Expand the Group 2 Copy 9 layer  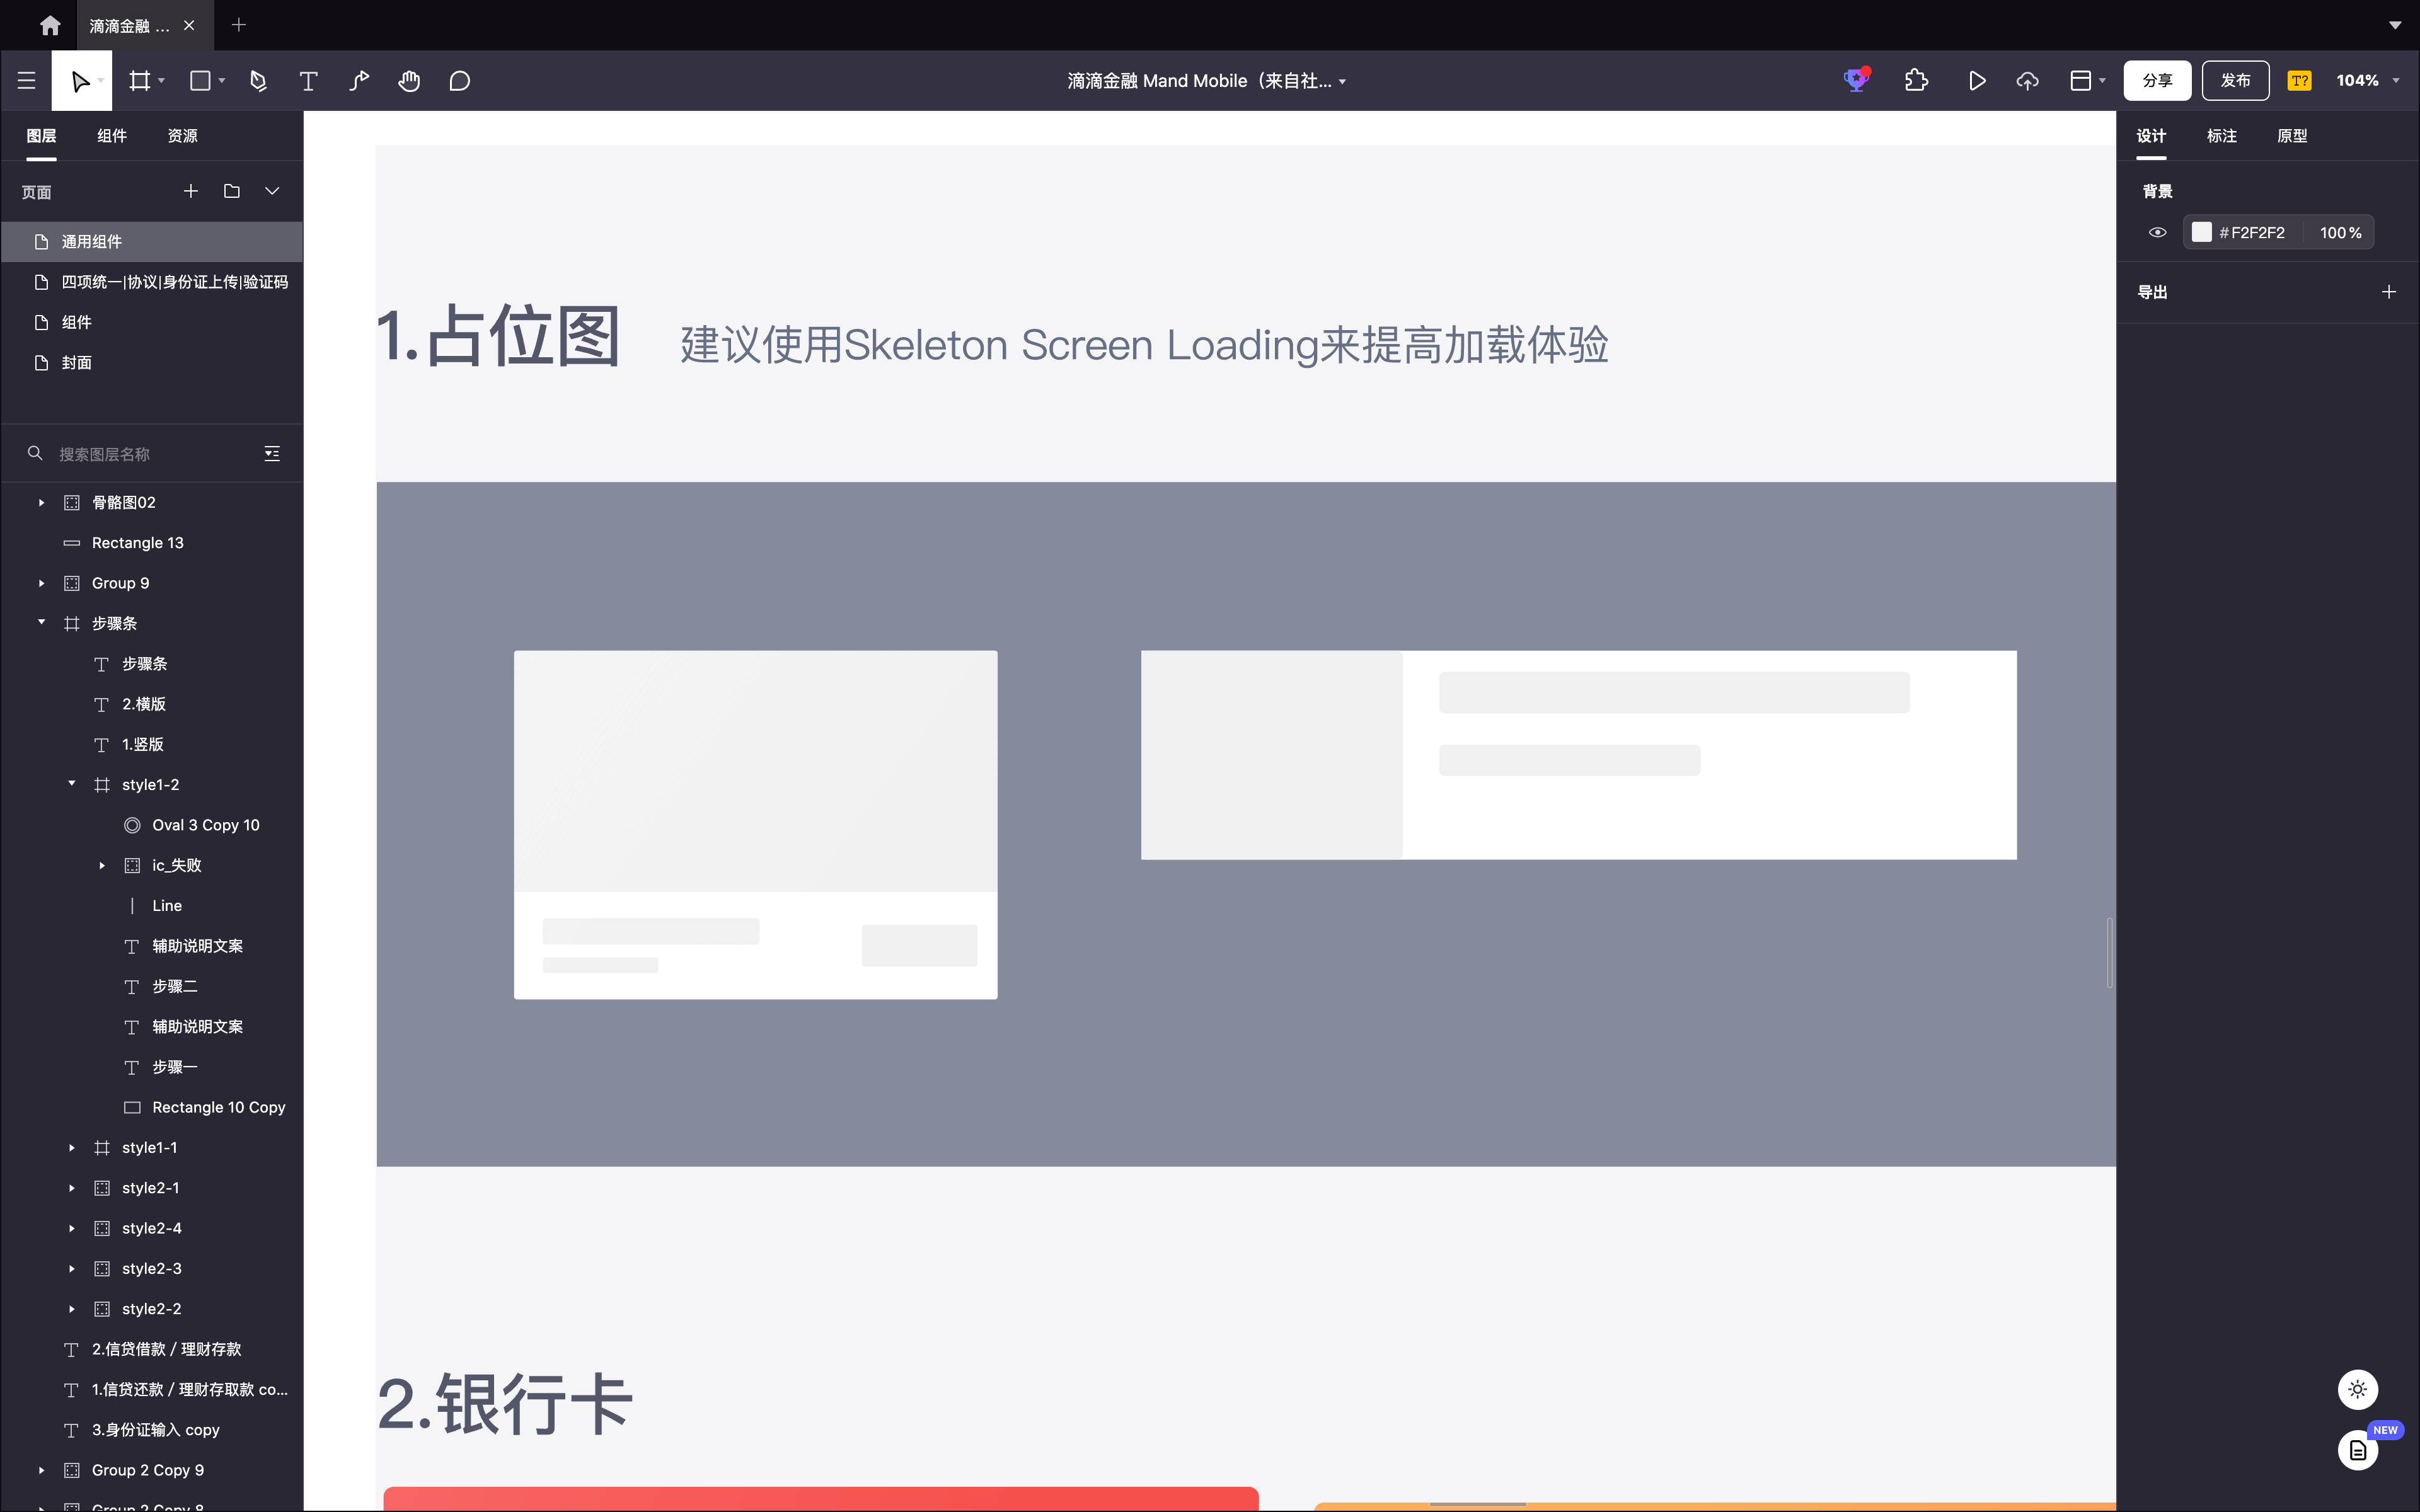coord(41,1470)
